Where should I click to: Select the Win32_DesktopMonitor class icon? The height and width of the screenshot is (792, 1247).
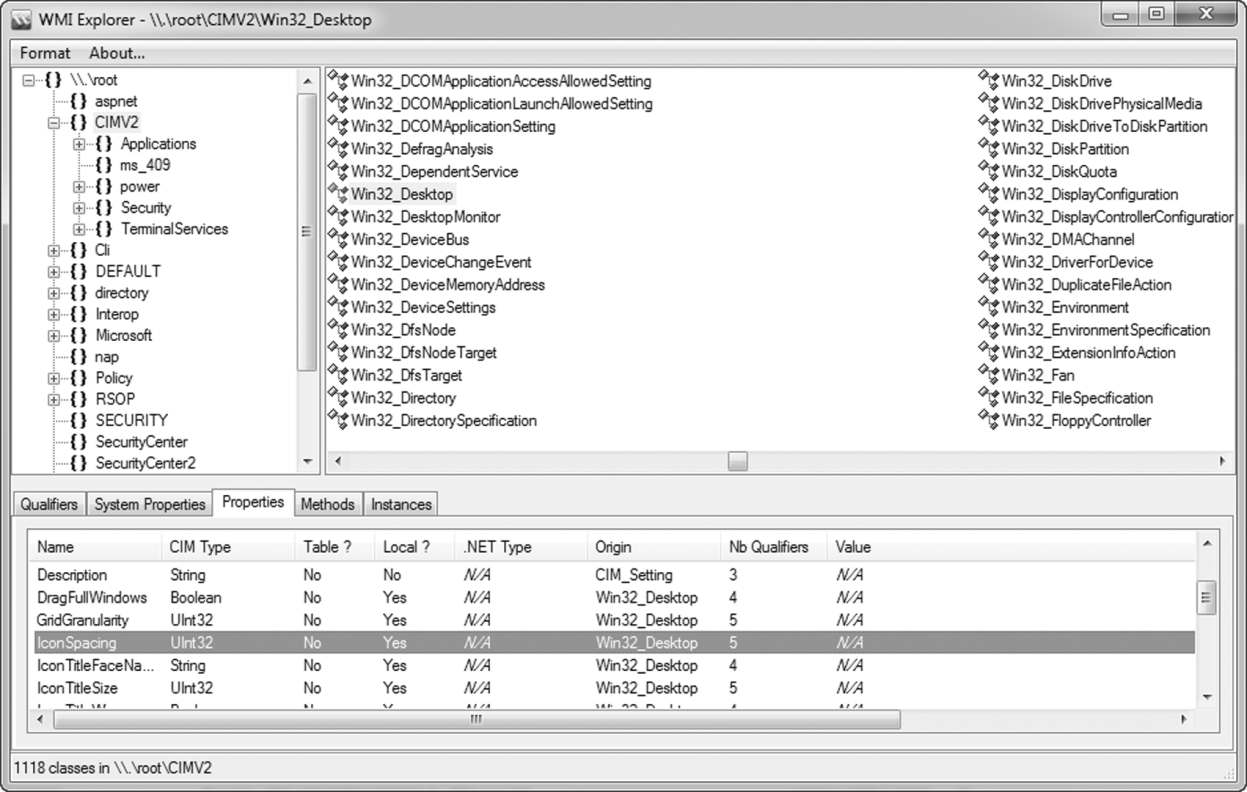[338, 217]
